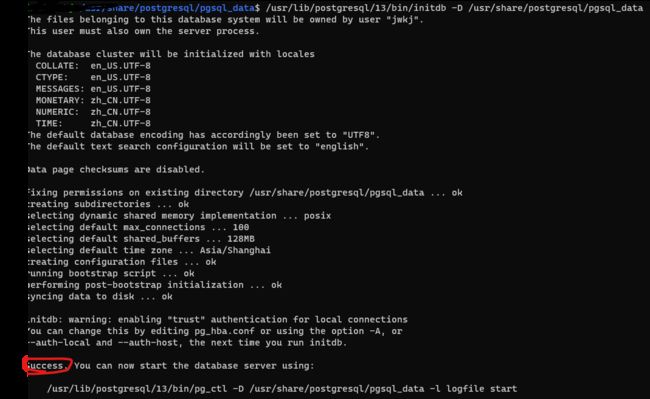Click the initdb trust authentication warning line
This screenshot has width=650, height=399.
[x=218, y=319]
